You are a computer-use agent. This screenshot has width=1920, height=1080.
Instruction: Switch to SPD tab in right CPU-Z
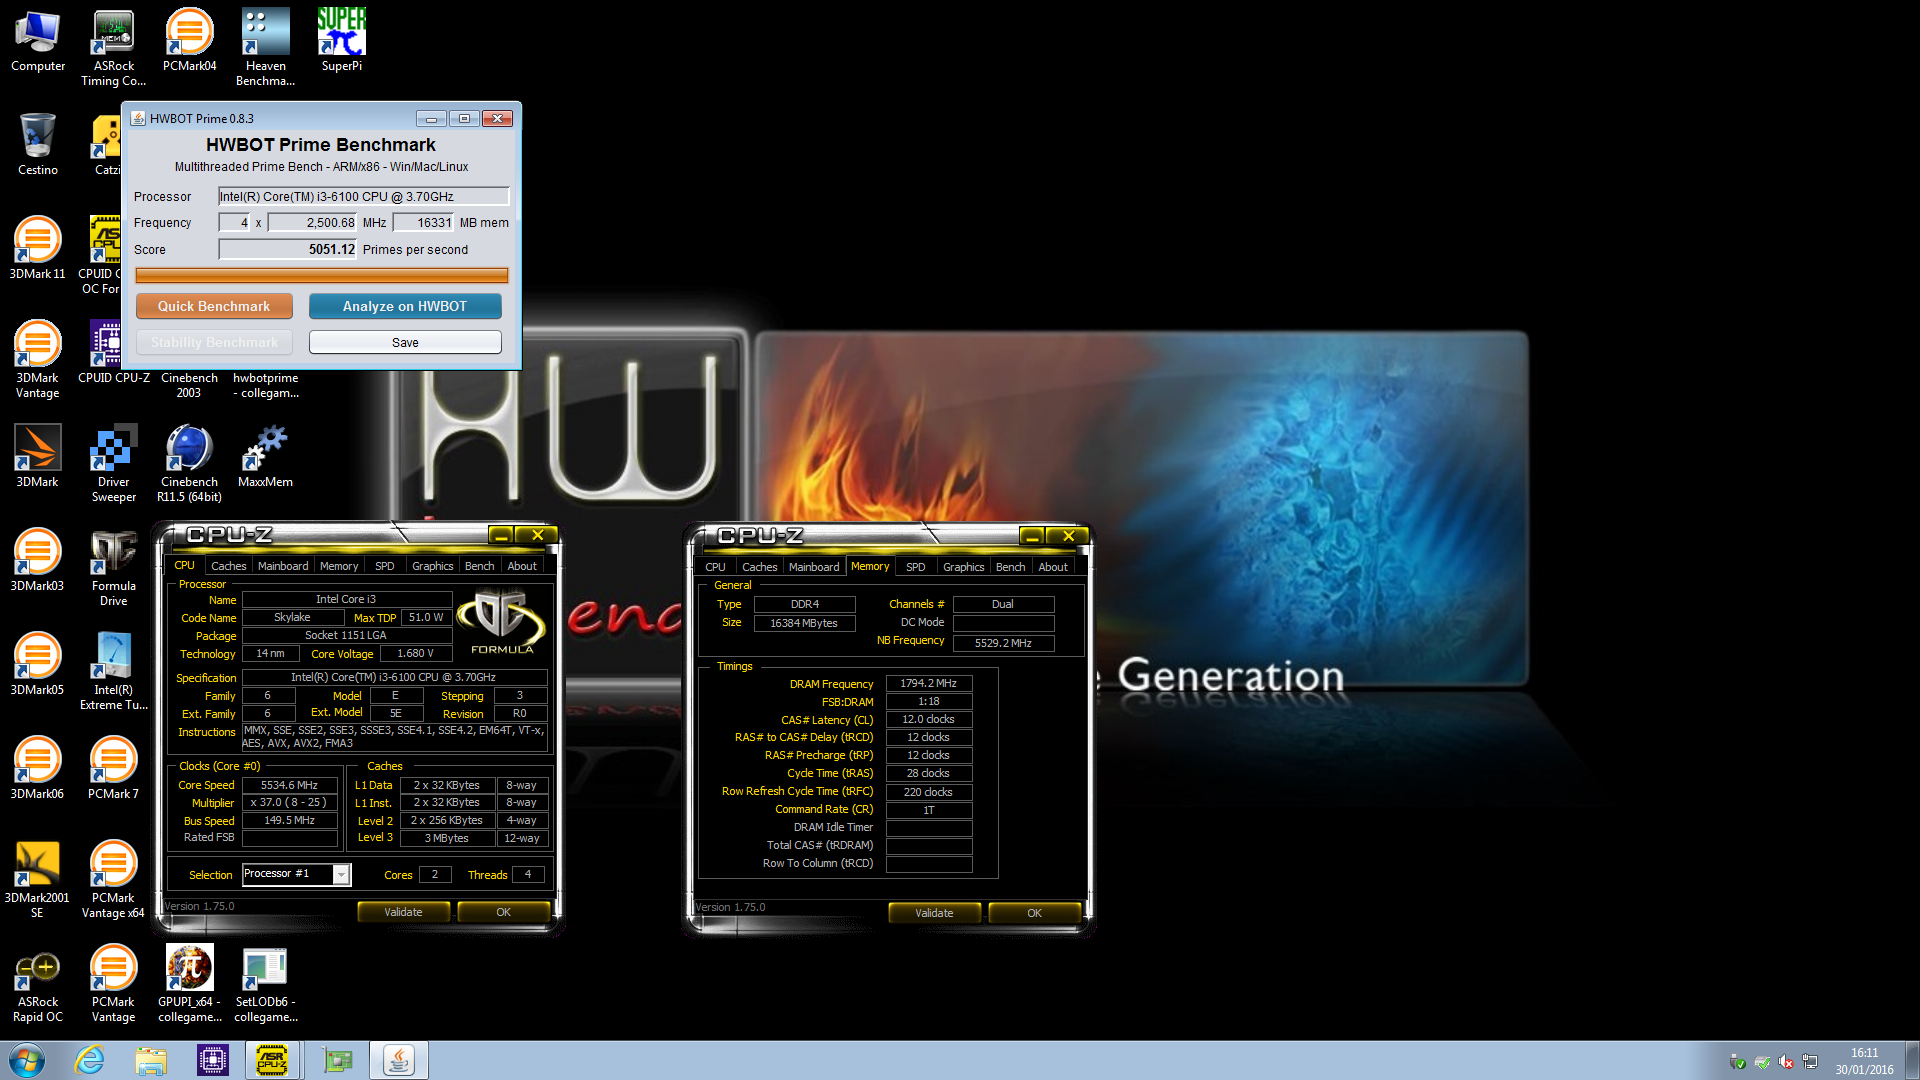[x=915, y=567]
